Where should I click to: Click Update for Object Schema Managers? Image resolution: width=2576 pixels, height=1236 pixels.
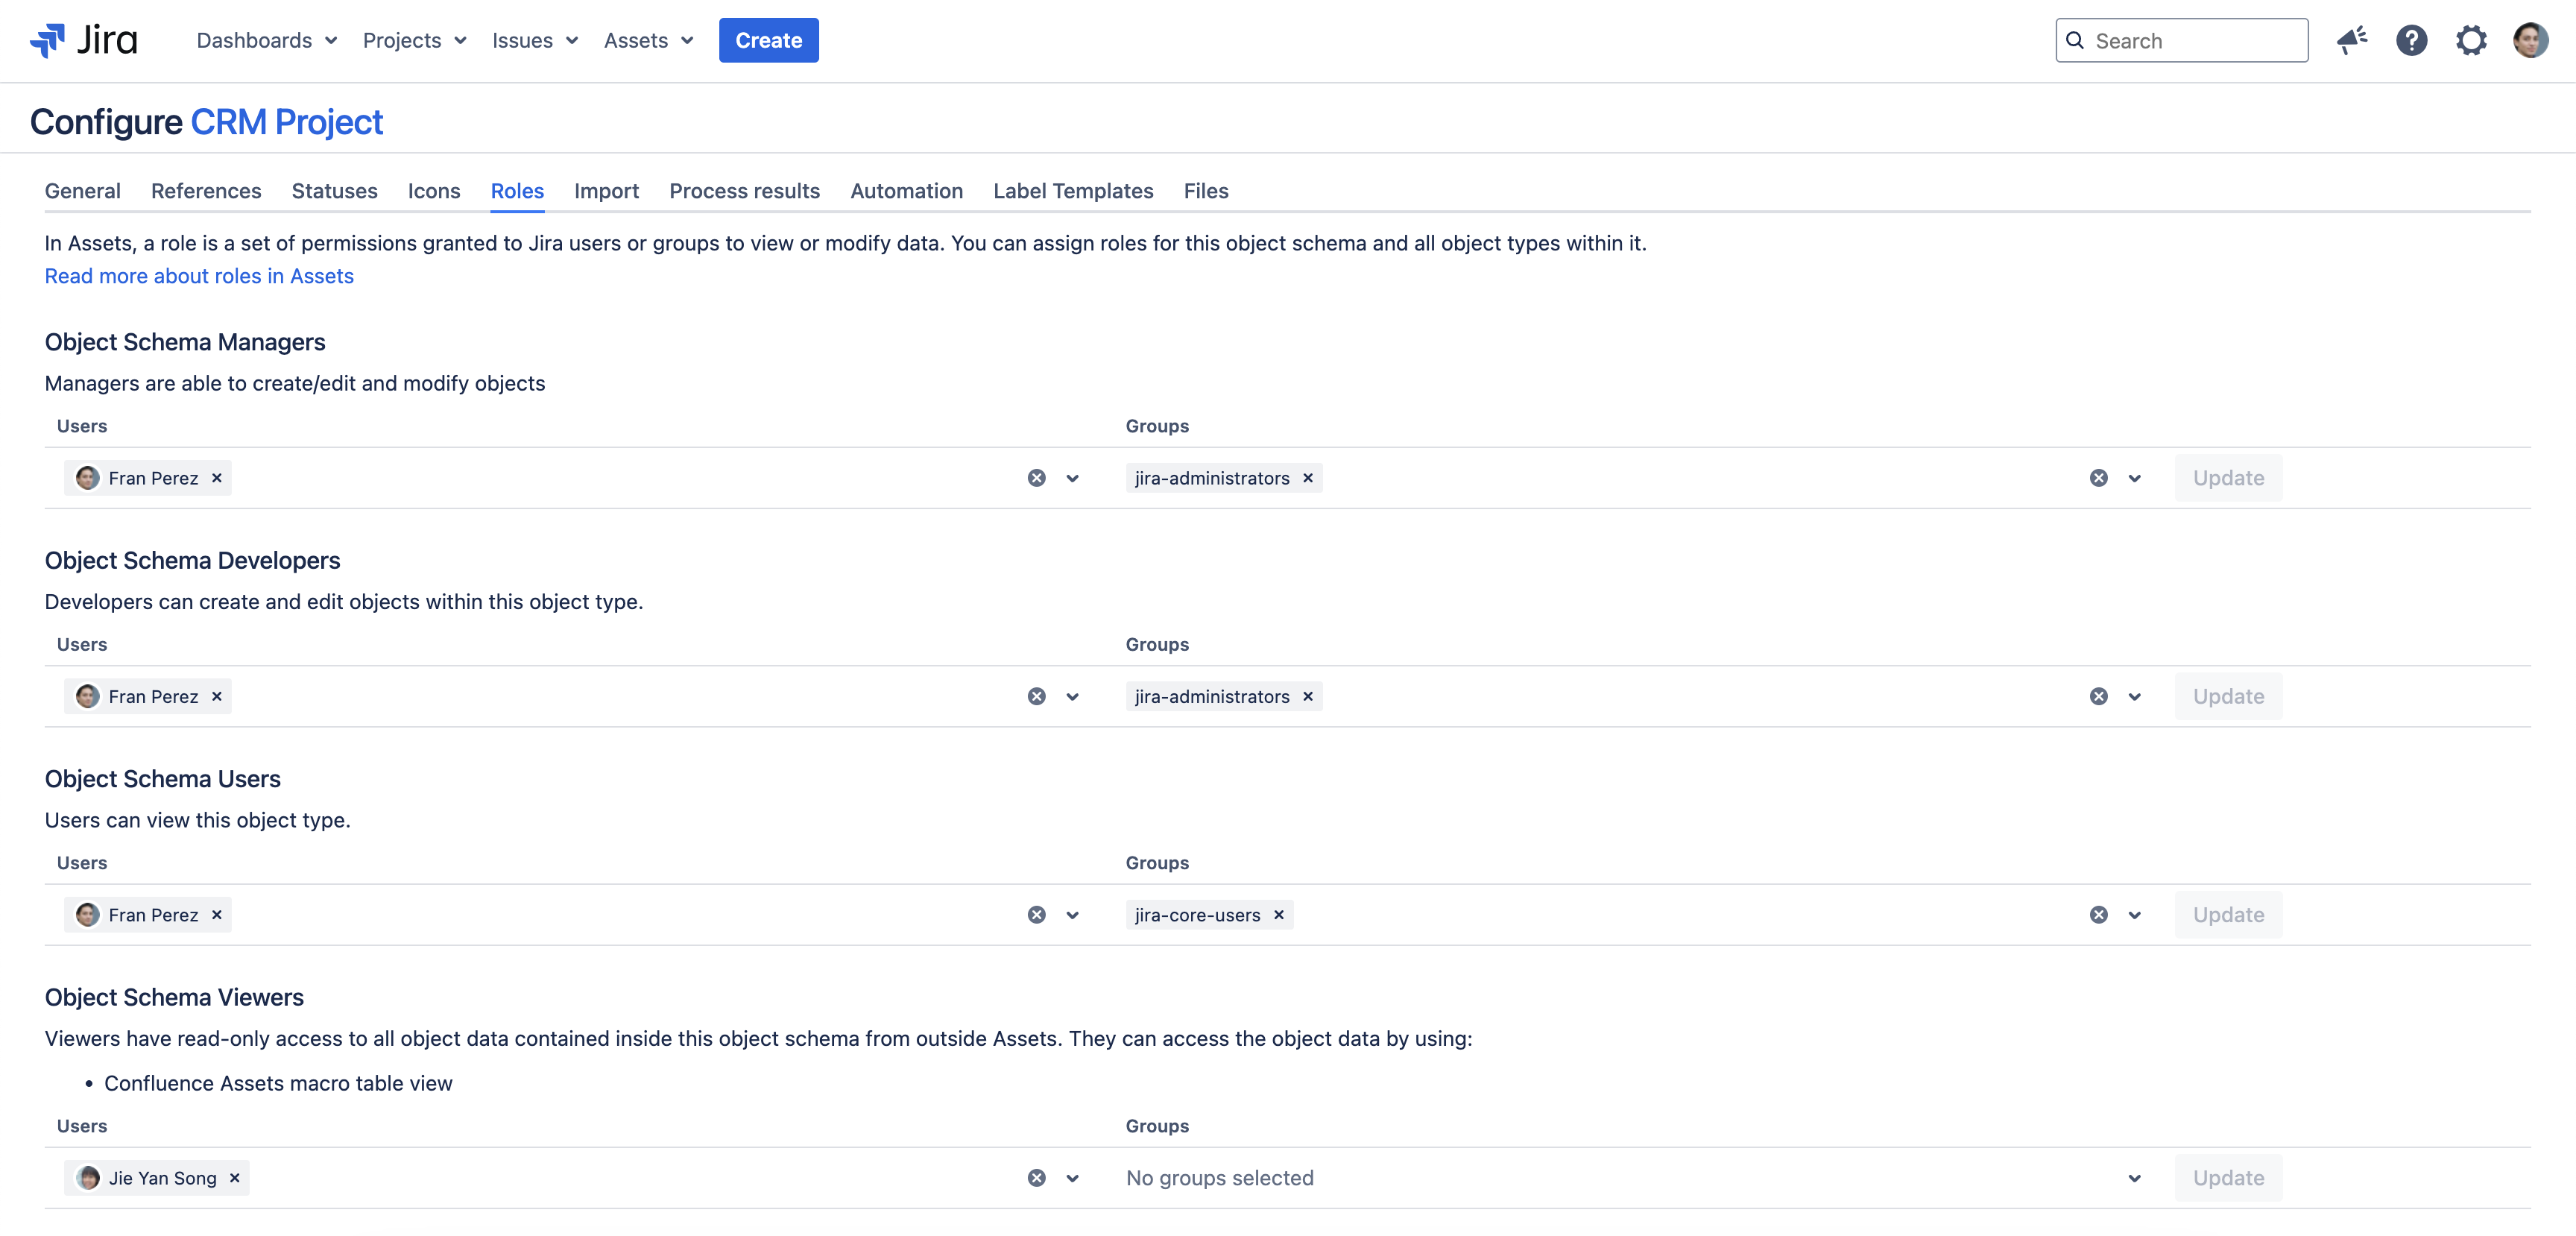tap(2228, 478)
